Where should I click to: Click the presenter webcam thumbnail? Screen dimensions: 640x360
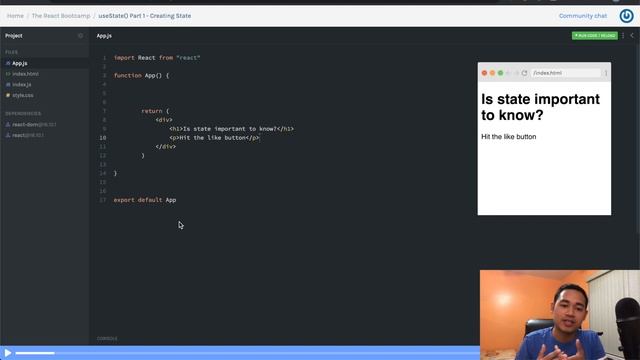pyautogui.click(x=560, y=315)
